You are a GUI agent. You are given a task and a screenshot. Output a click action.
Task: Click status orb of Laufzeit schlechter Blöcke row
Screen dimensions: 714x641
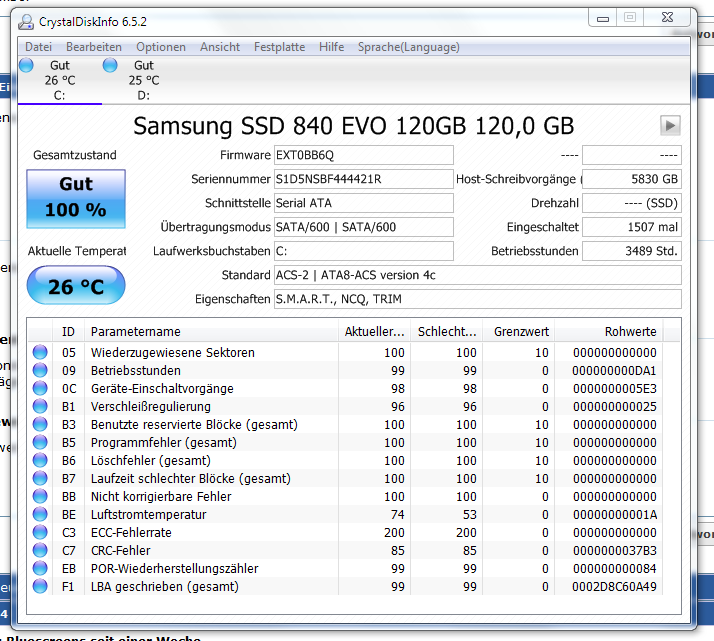(40, 478)
